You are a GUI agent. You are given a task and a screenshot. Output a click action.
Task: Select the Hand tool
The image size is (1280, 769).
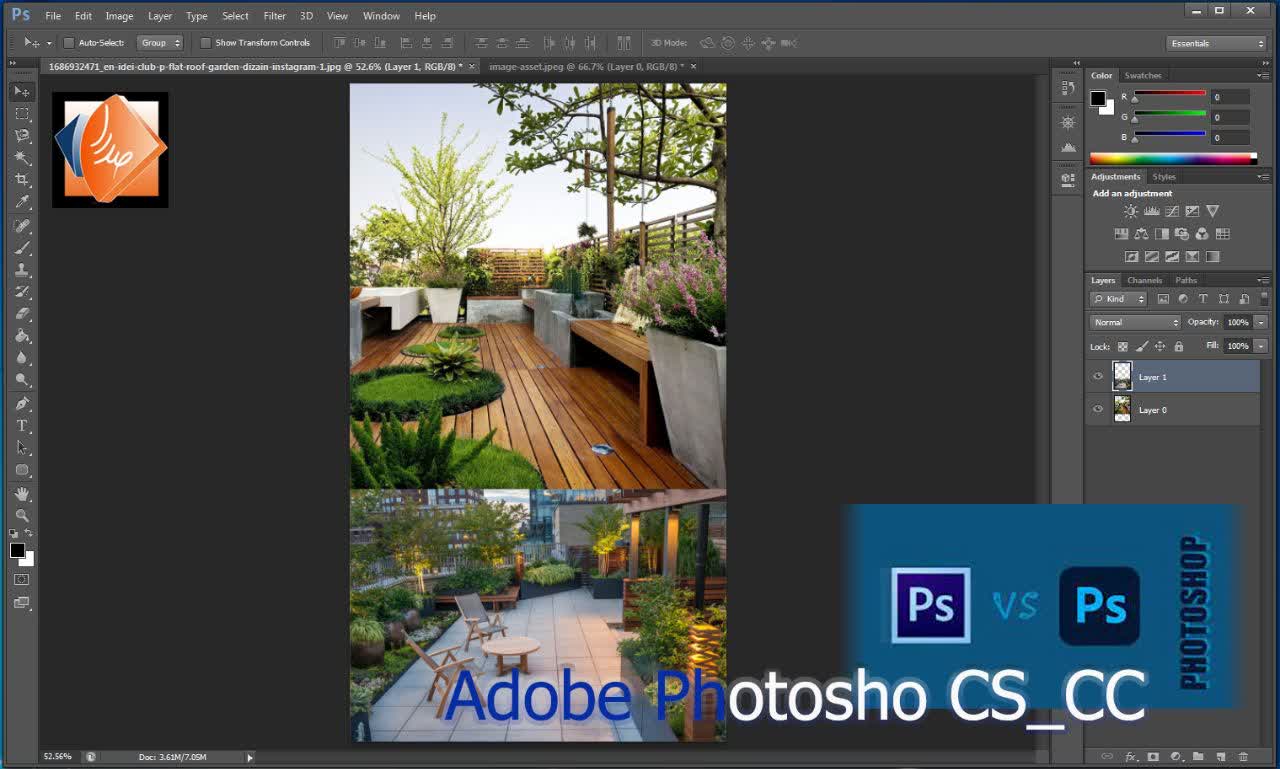(22, 494)
